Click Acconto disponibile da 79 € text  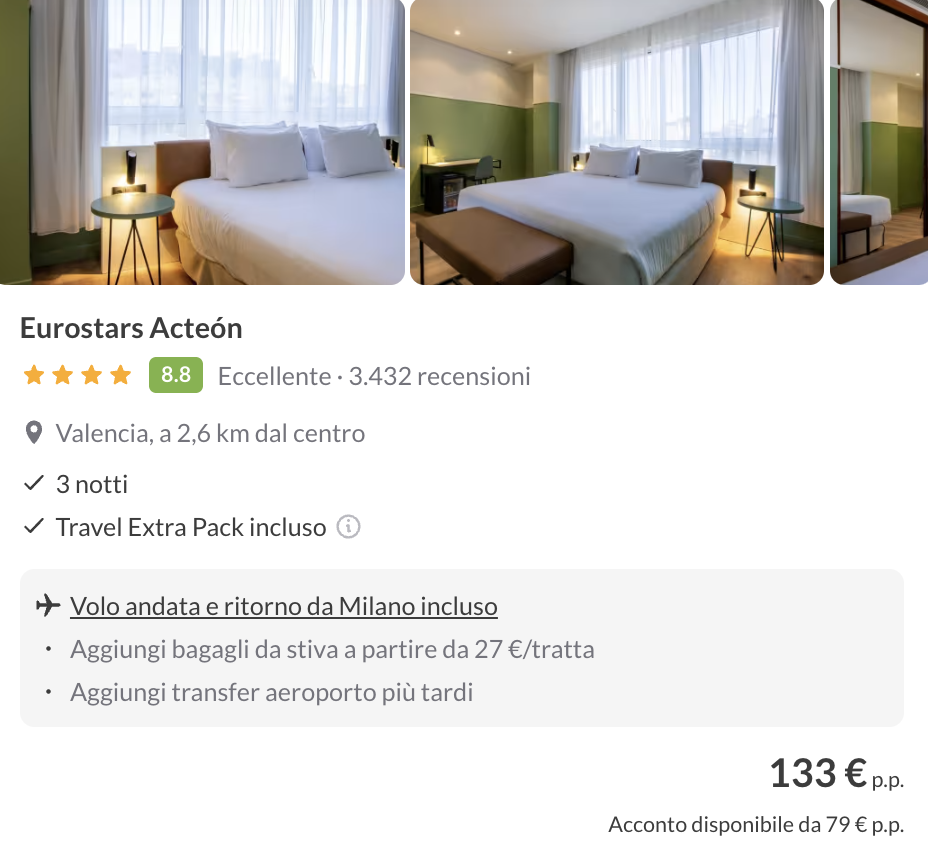[x=756, y=824]
